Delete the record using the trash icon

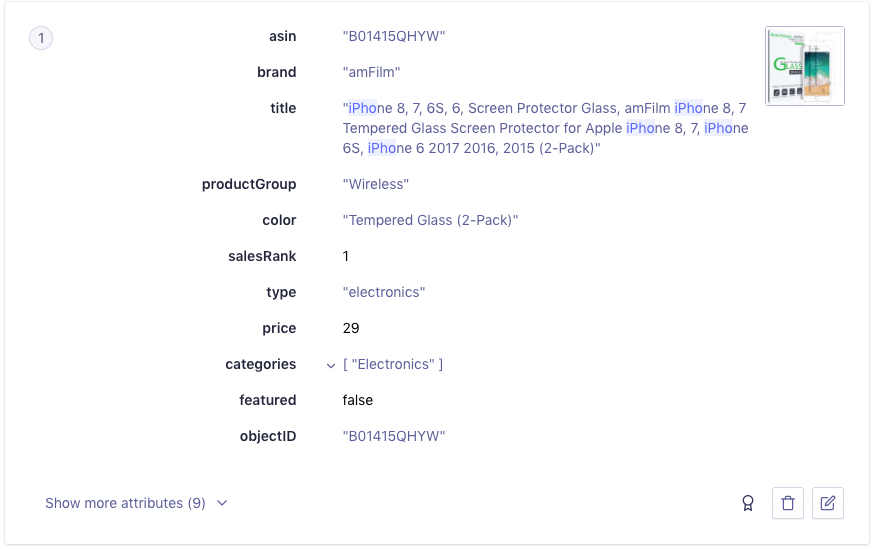pyautogui.click(x=788, y=503)
